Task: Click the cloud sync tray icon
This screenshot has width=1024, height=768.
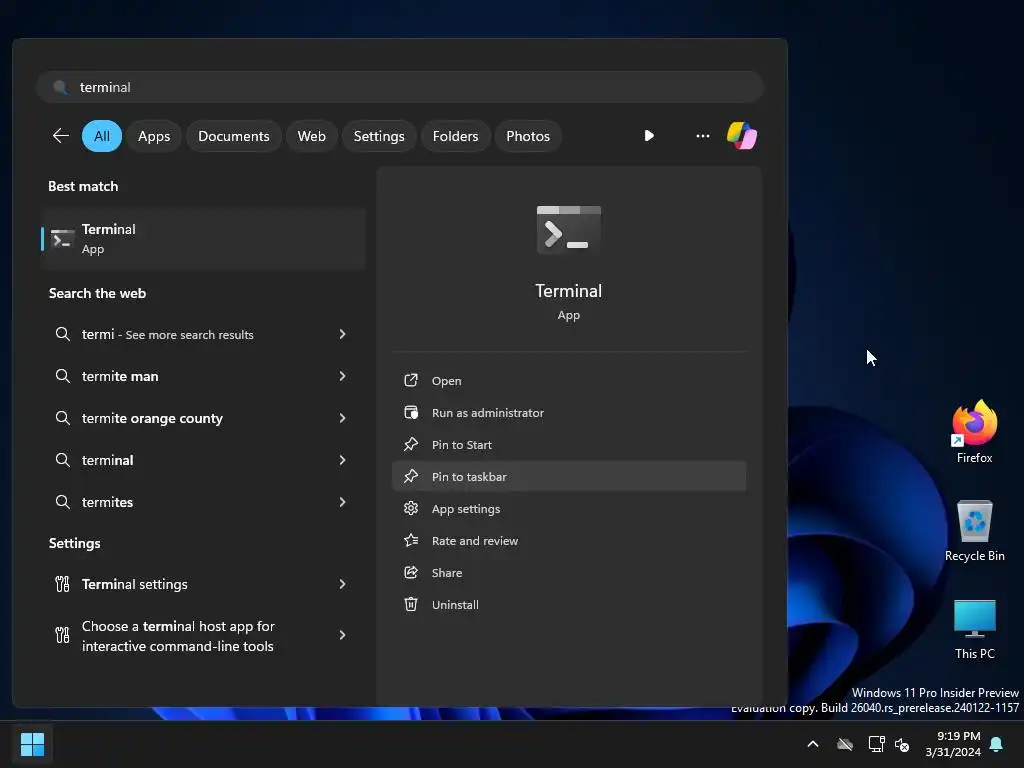Action: [x=845, y=744]
